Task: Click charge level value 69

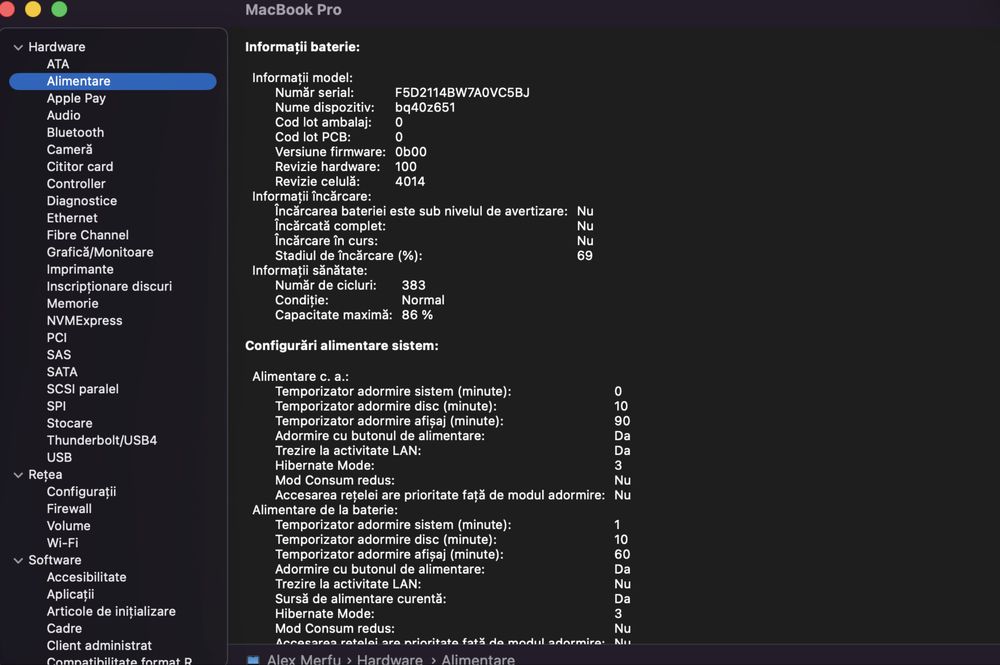Action: [585, 256]
